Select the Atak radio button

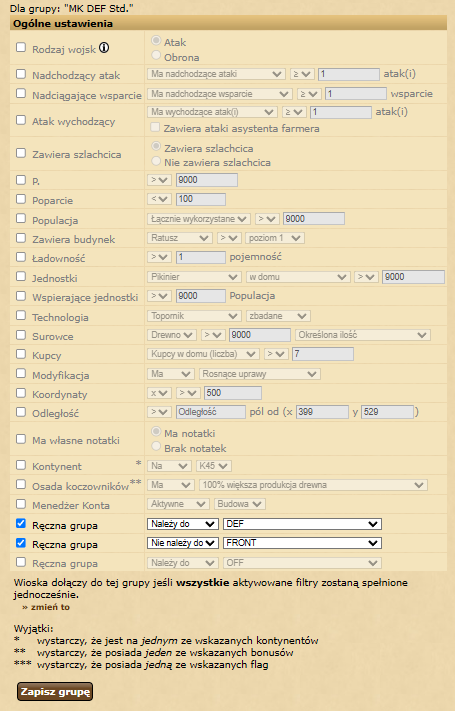click(156, 41)
